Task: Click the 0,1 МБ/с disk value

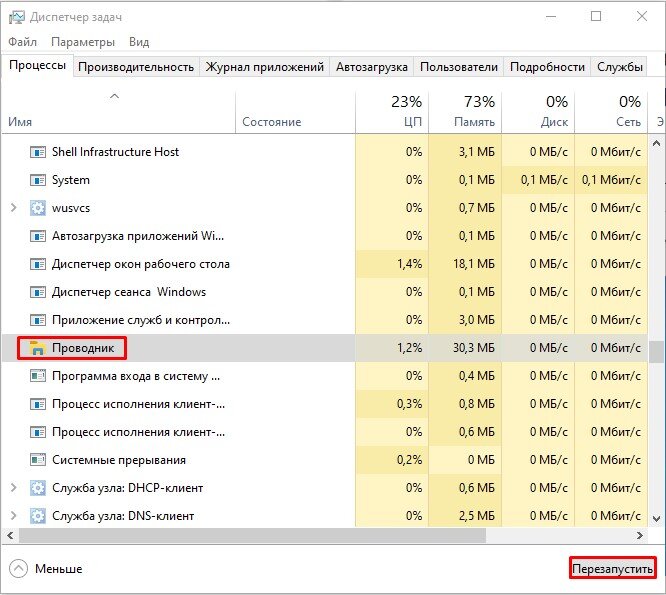Action: 544,180
